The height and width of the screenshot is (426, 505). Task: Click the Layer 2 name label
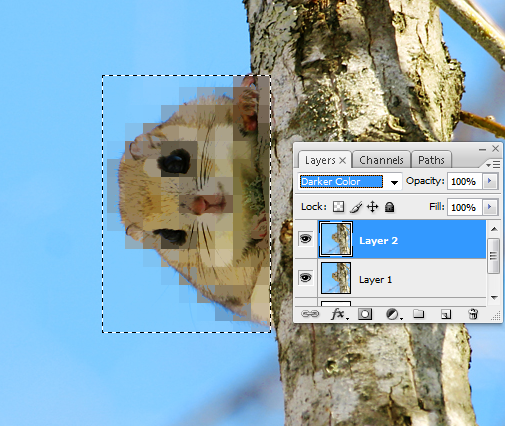(x=378, y=241)
